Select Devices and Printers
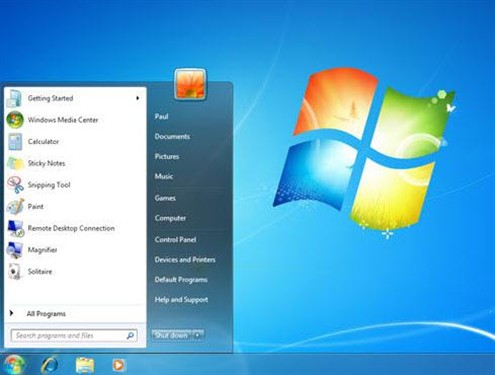This screenshot has height=375, width=495. point(185,259)
